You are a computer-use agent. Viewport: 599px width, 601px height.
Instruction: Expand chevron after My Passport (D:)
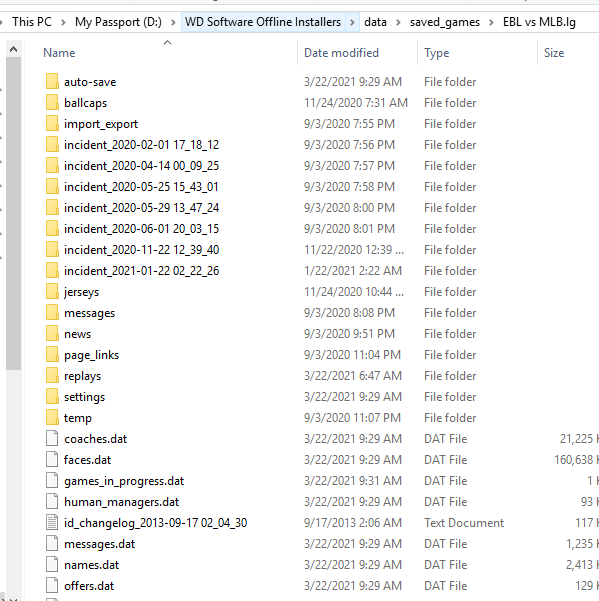(173, 22)
